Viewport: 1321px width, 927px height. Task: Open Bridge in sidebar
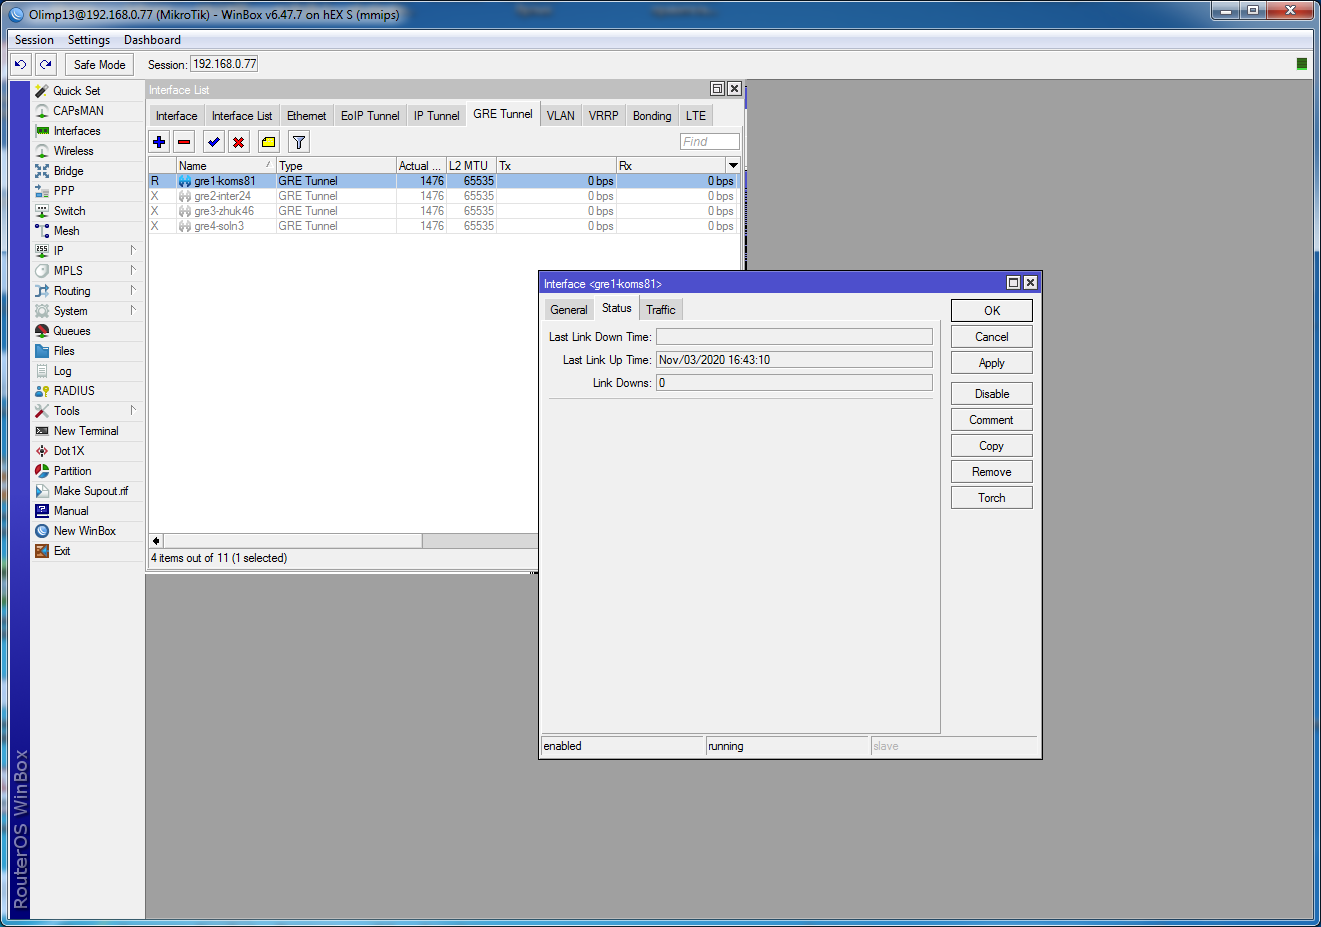(88, 171)
